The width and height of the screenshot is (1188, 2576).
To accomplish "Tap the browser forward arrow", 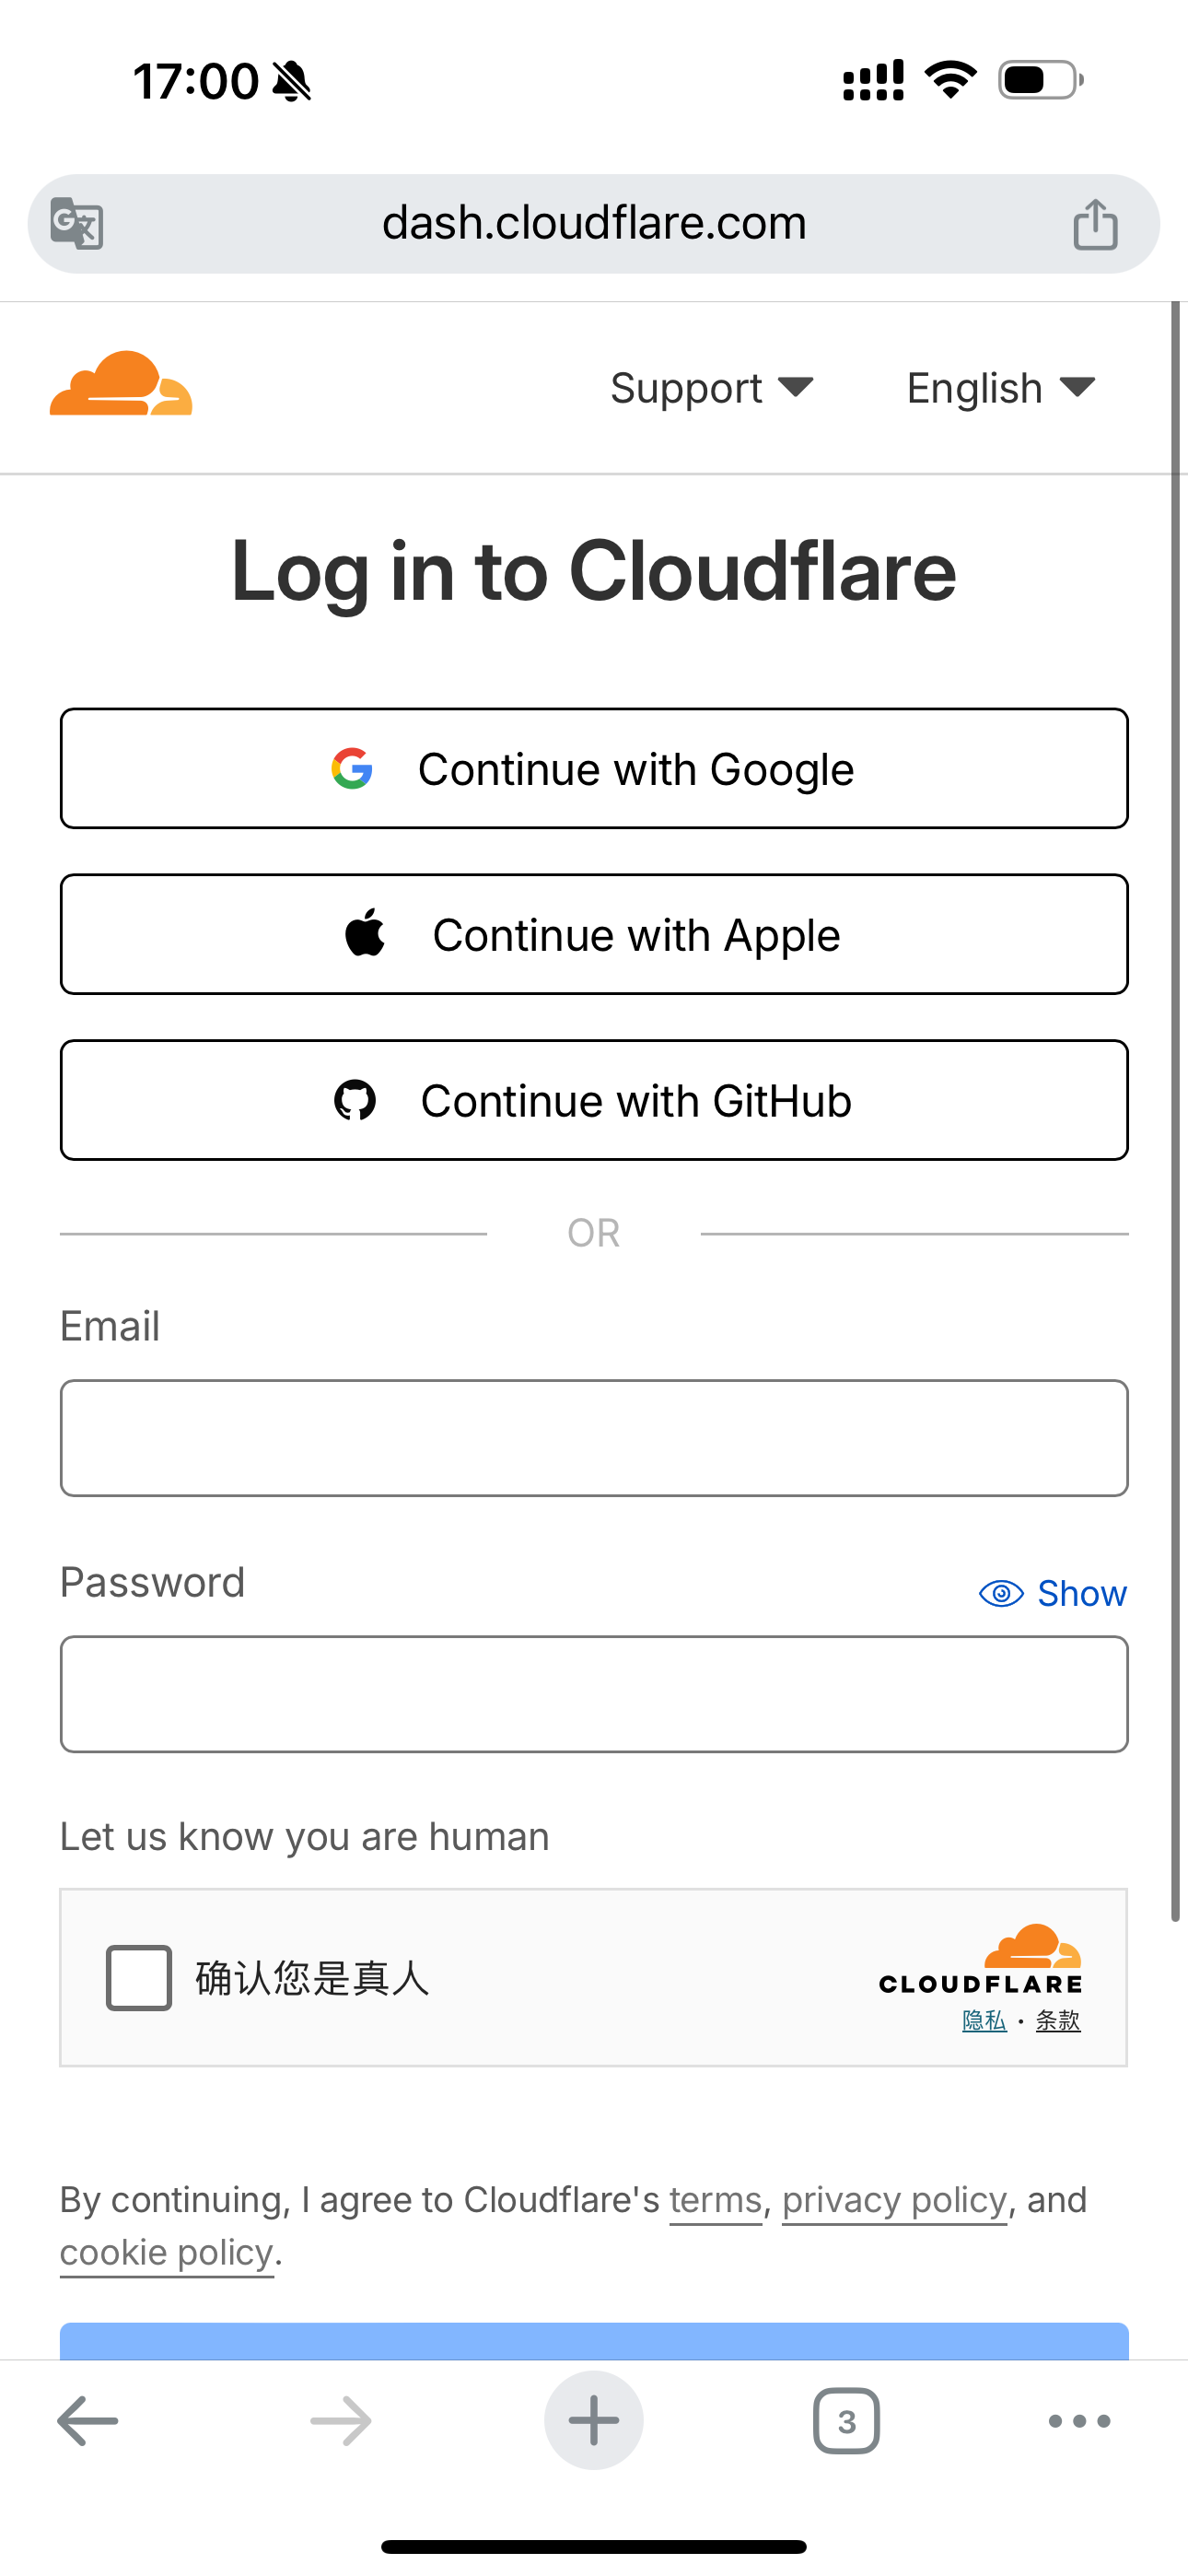I will click(341, 2421).
